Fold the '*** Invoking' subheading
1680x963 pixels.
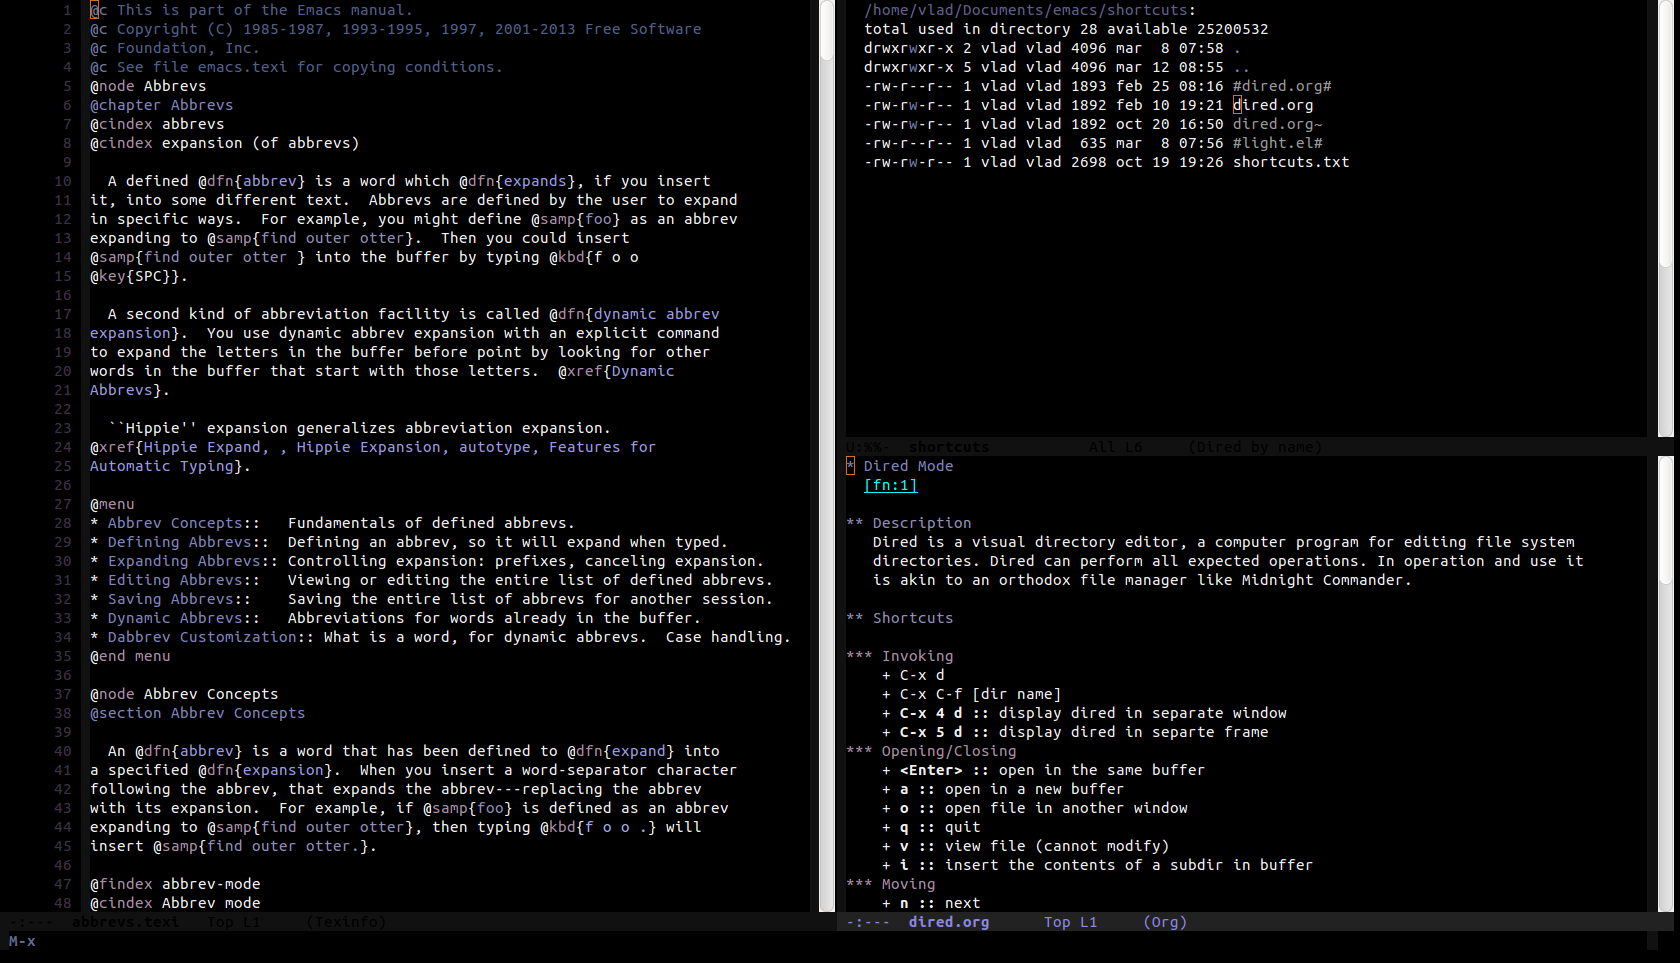(x=899, y=656)
